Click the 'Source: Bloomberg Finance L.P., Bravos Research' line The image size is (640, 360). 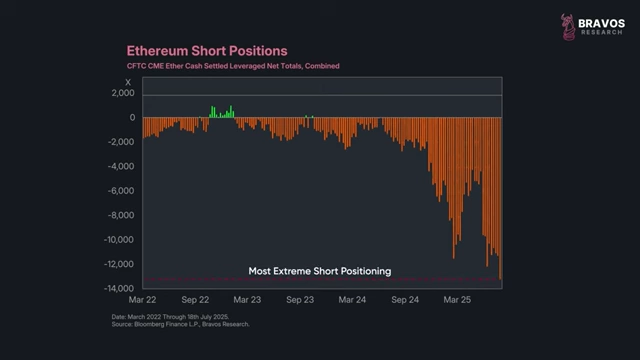click(x=180, y=324)
